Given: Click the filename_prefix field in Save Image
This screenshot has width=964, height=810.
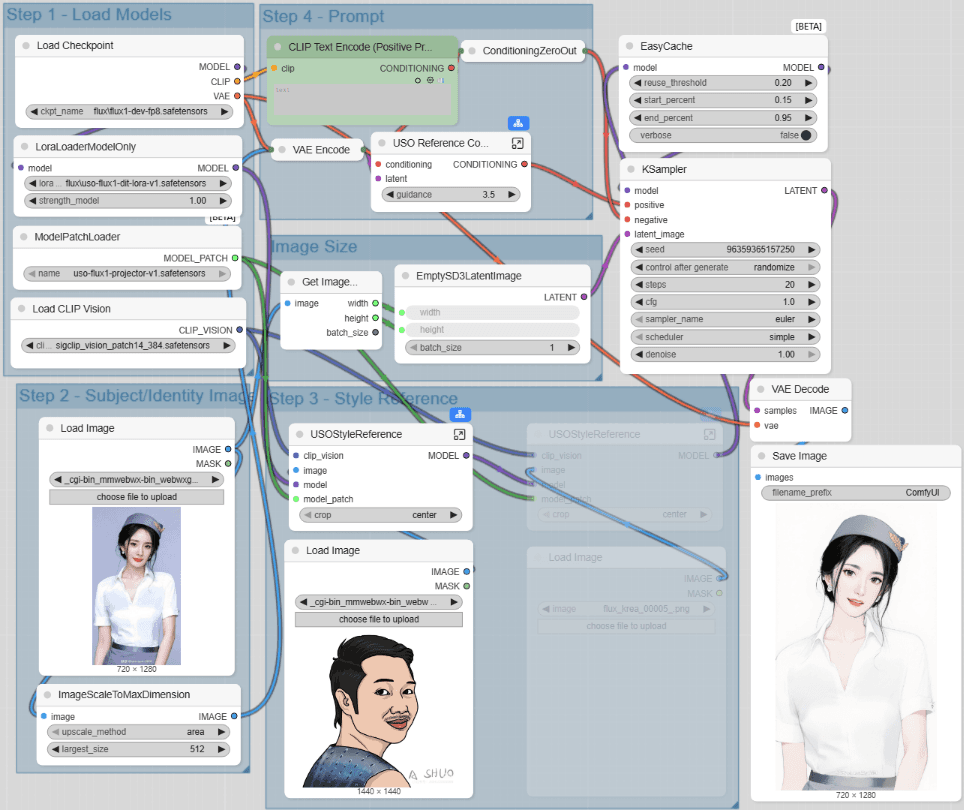Looking at the screenshot, I should click(855, 493).
